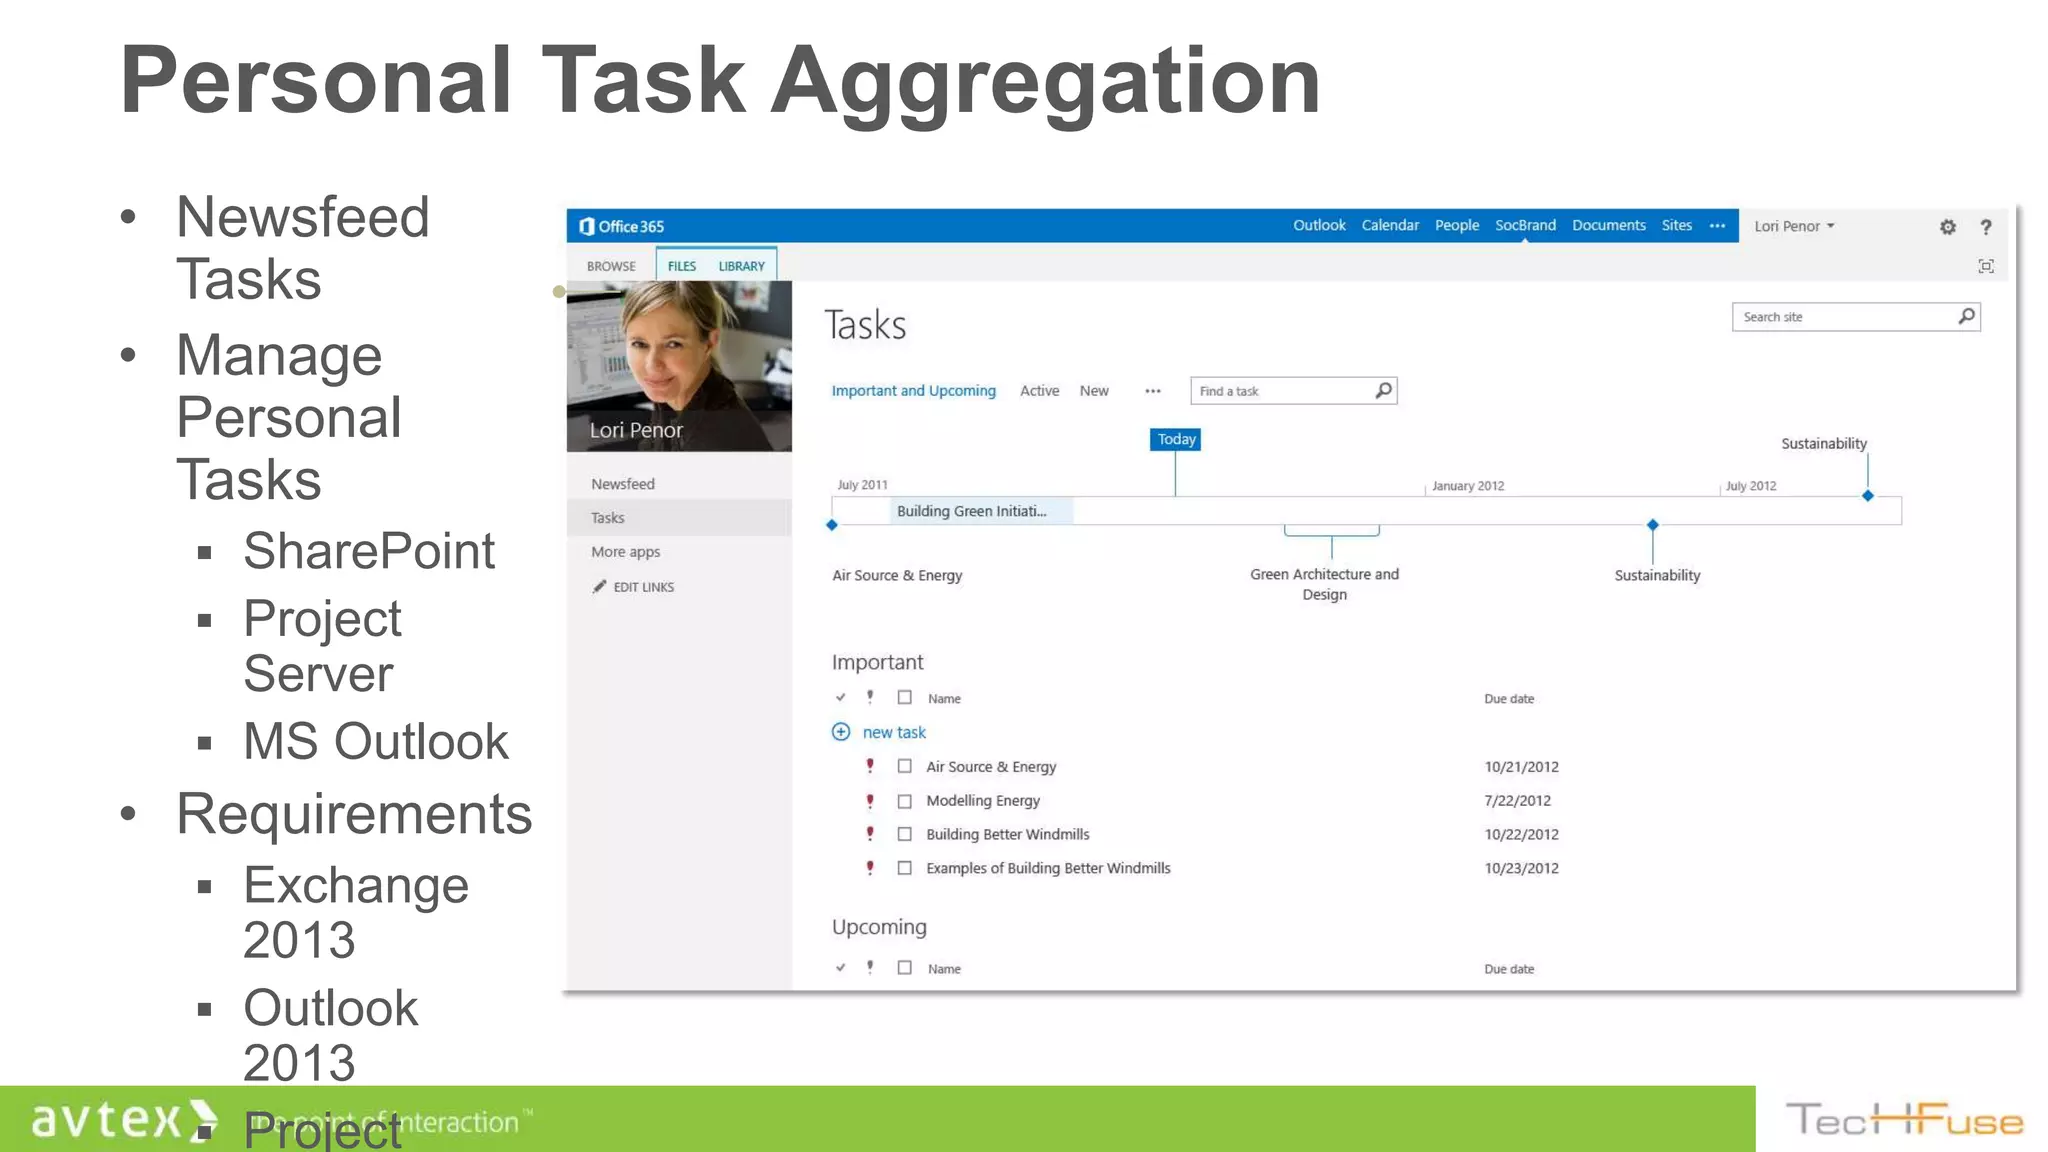The height and width of the screenshot is (1152, 2048).
Task: Click priority flag for Building Better Windmills
Action: [870, 834]
